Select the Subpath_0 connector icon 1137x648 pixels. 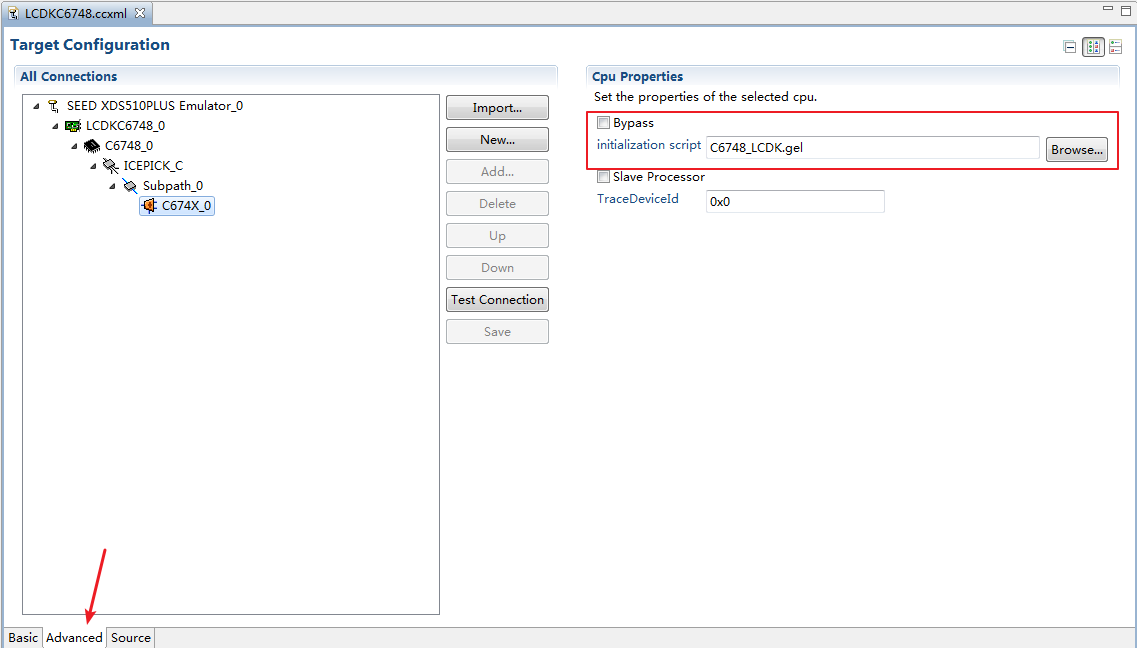130,185
